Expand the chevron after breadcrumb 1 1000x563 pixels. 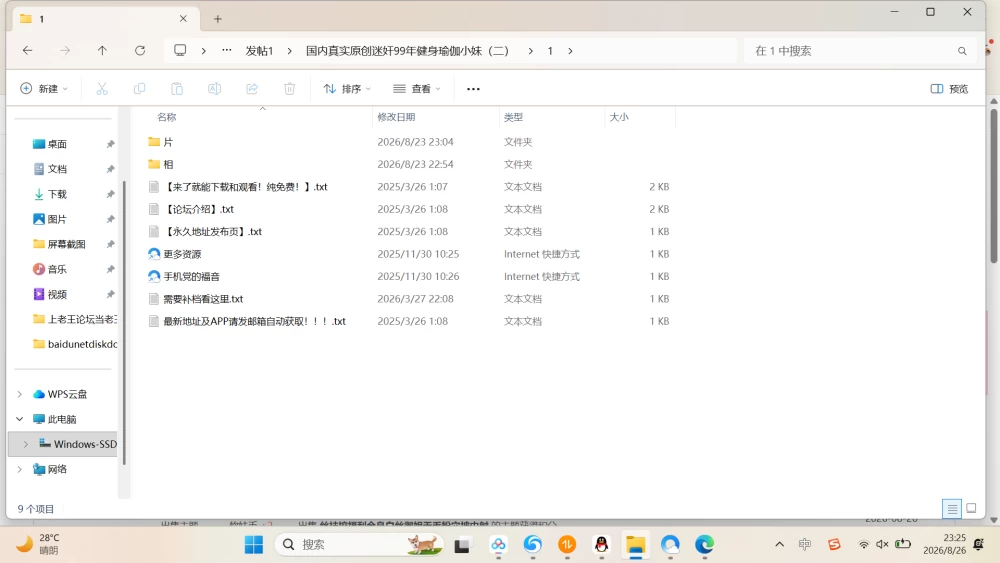coord(570,51)
